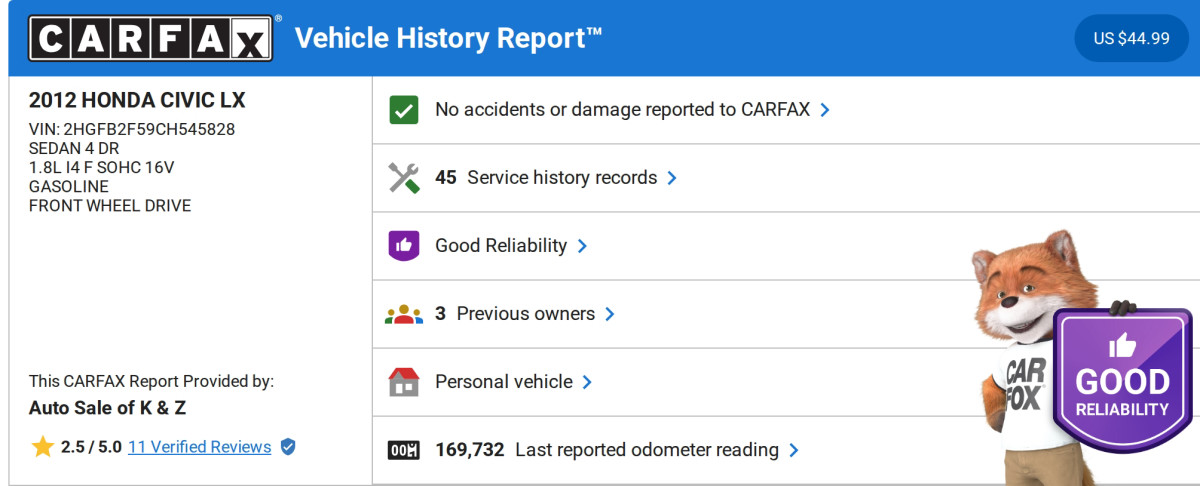This screenshot has width=1200, height=486.
Task: Click the three-people previous owners icon
Action: point(403,314)
